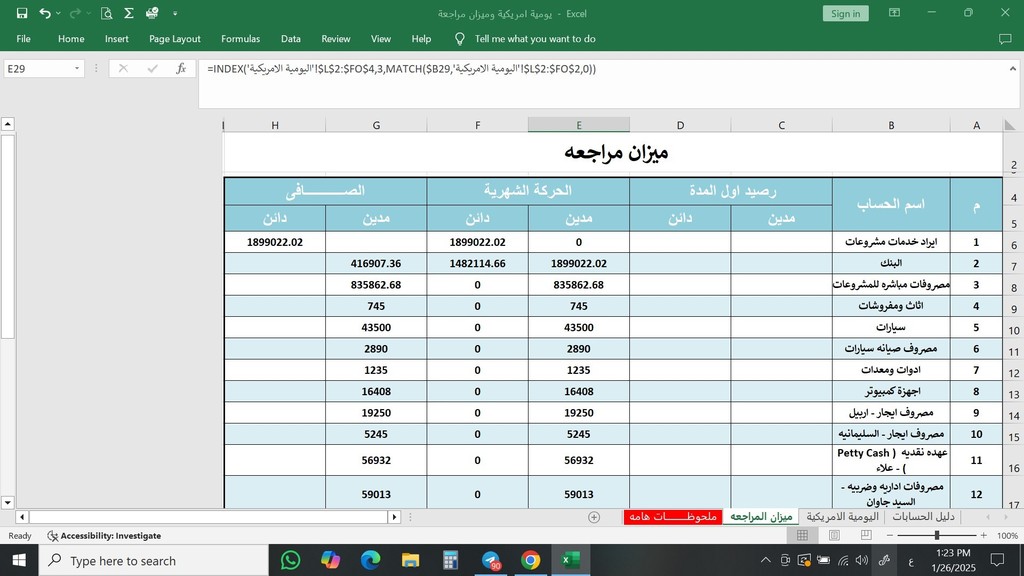Expand the formula bar with the chevron

click(1013, 68)
